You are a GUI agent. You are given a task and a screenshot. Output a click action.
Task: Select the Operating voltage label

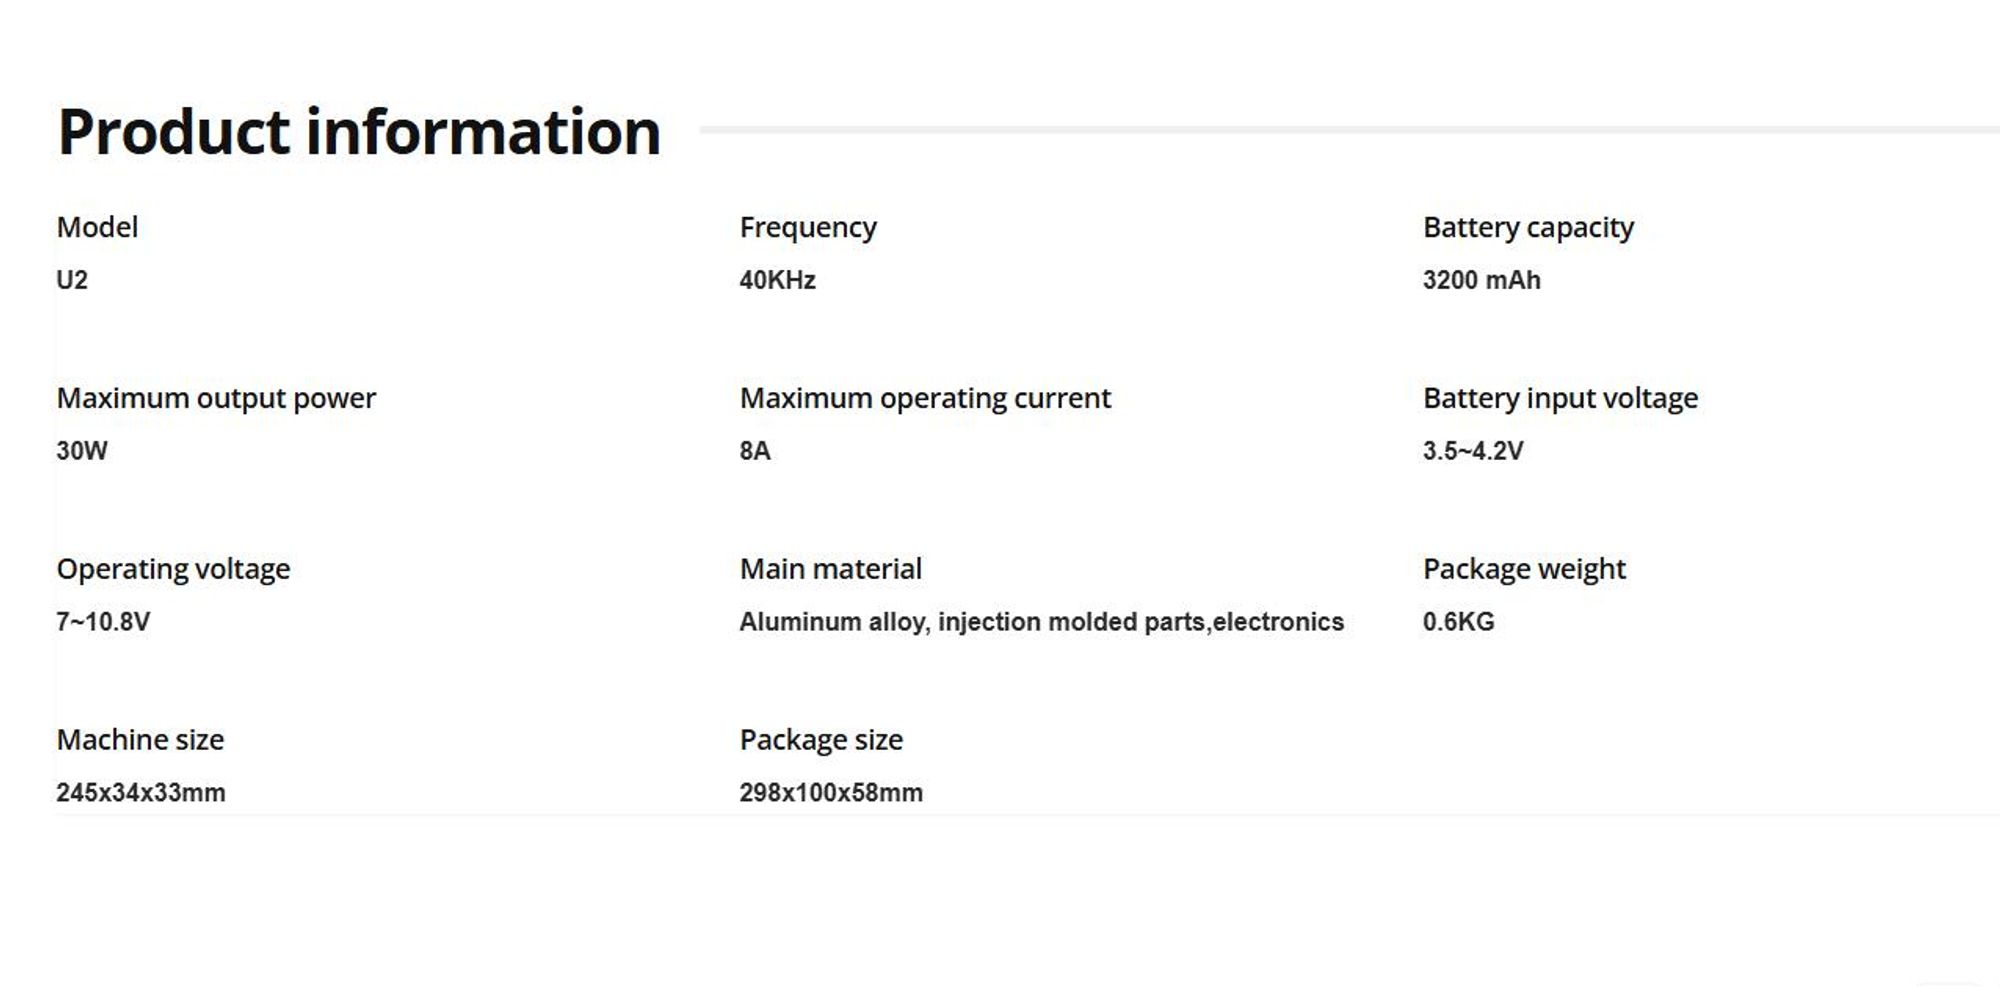[173, 570]
